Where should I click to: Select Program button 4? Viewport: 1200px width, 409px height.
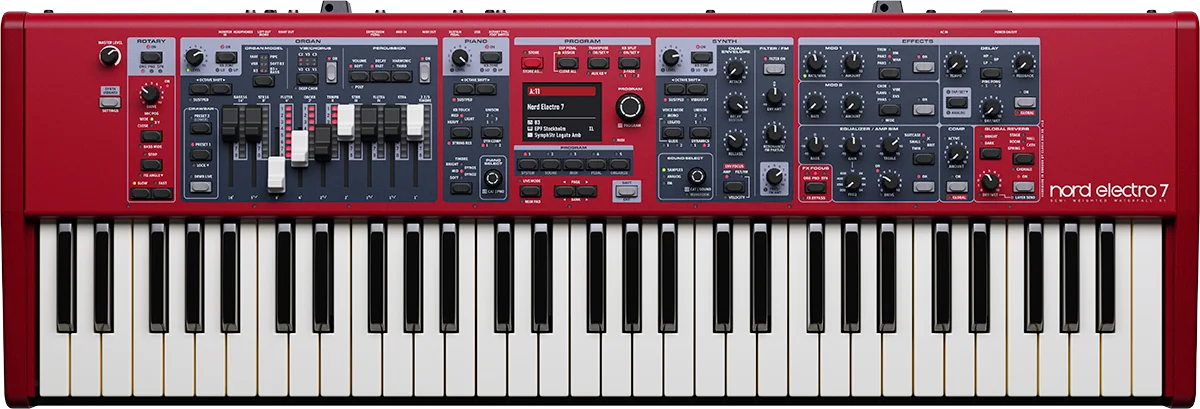(596, 164)
